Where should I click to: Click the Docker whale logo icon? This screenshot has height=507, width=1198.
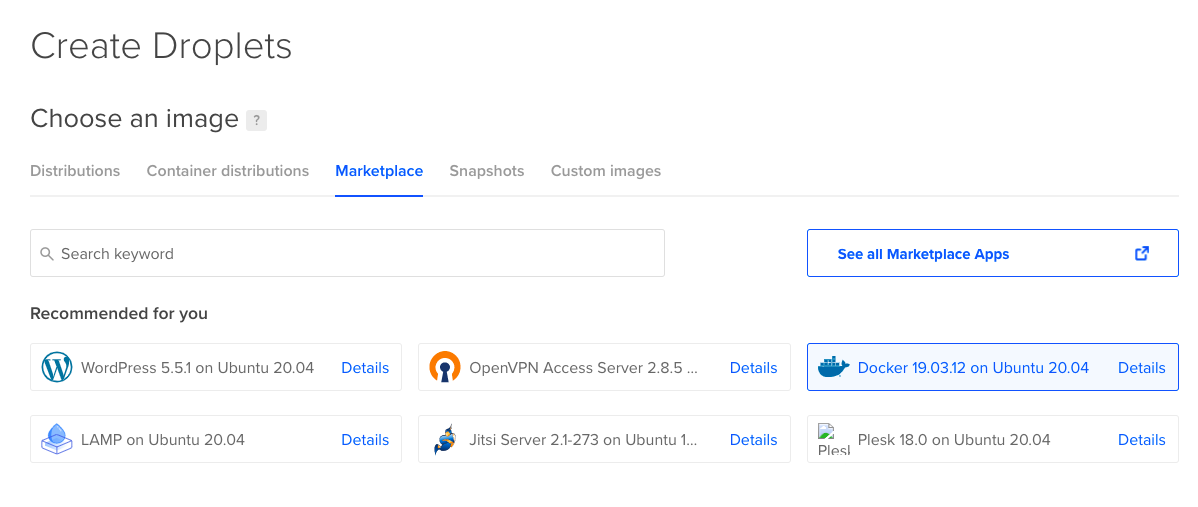834,367
